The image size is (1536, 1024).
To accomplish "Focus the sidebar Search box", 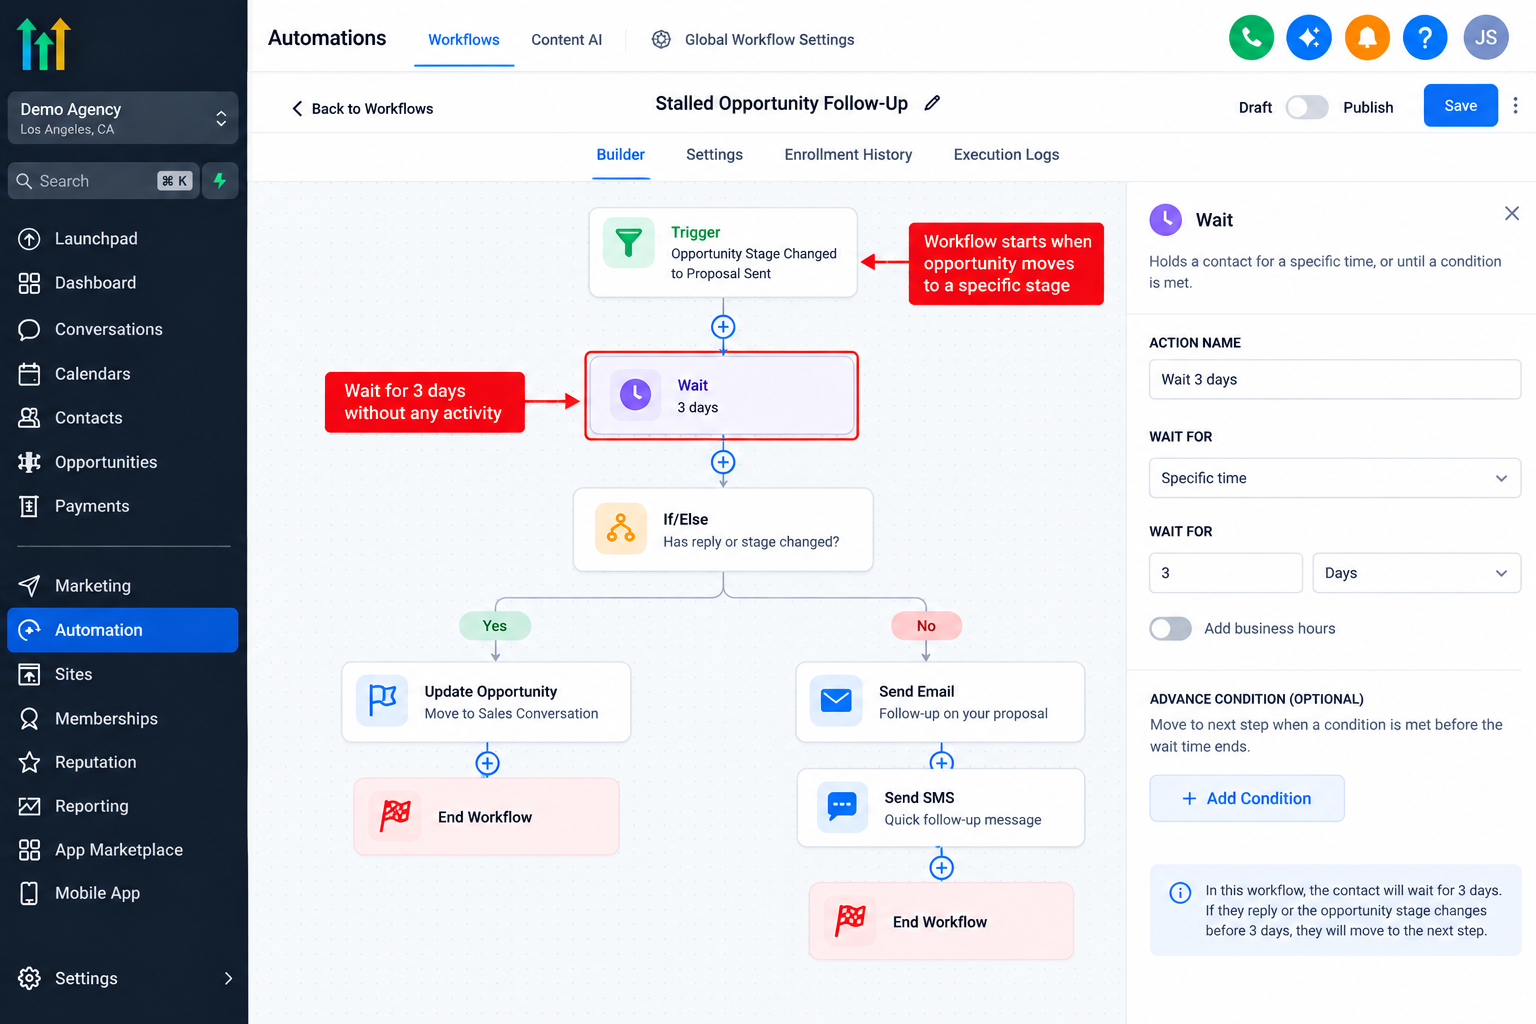I will 102,181.
